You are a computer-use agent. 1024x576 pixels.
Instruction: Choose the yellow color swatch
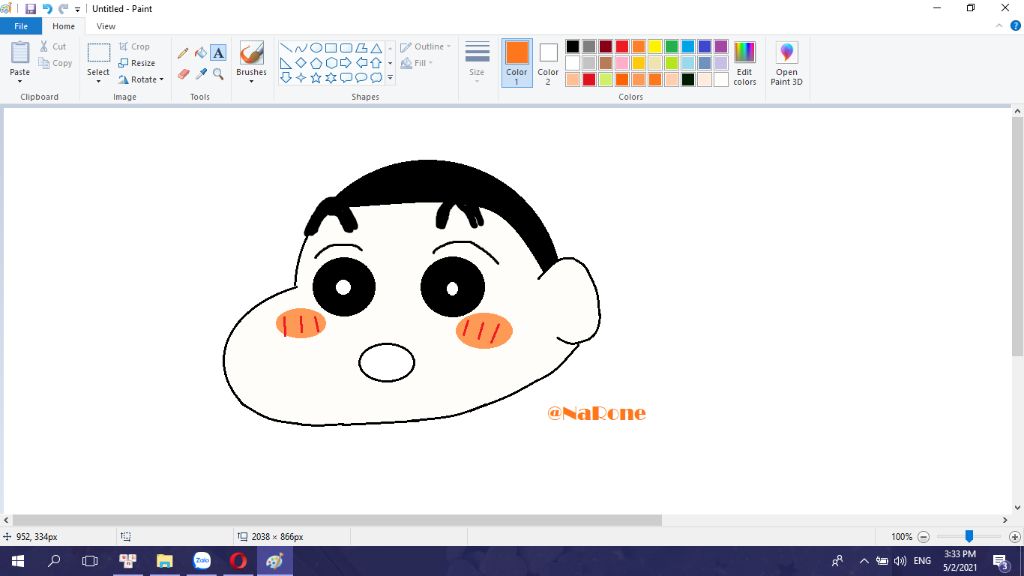pos(655,46)
